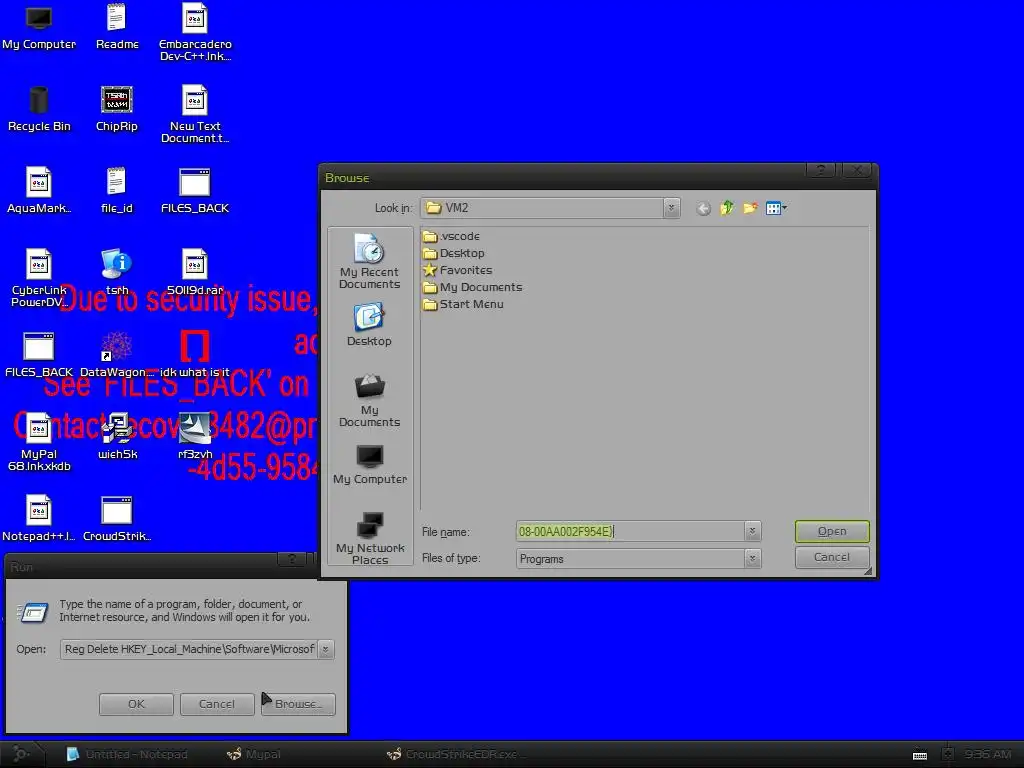Select the New Text Document desktop icon
Viewport: 1024px width, 768px height.
pyautogui.click(x=195, y=115)
